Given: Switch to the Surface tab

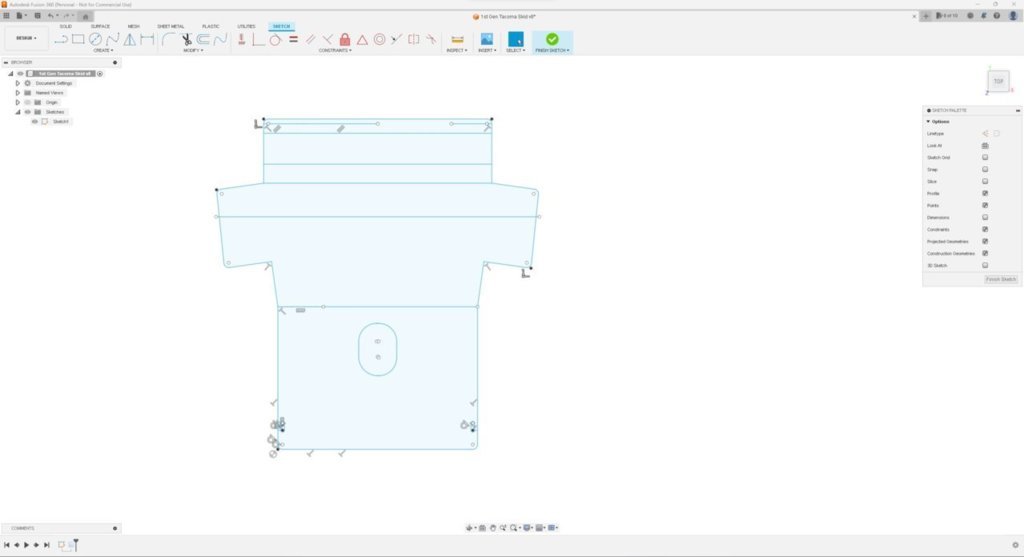Looking at the screenshot, I should pyautogui.click(x=101, y=26).
